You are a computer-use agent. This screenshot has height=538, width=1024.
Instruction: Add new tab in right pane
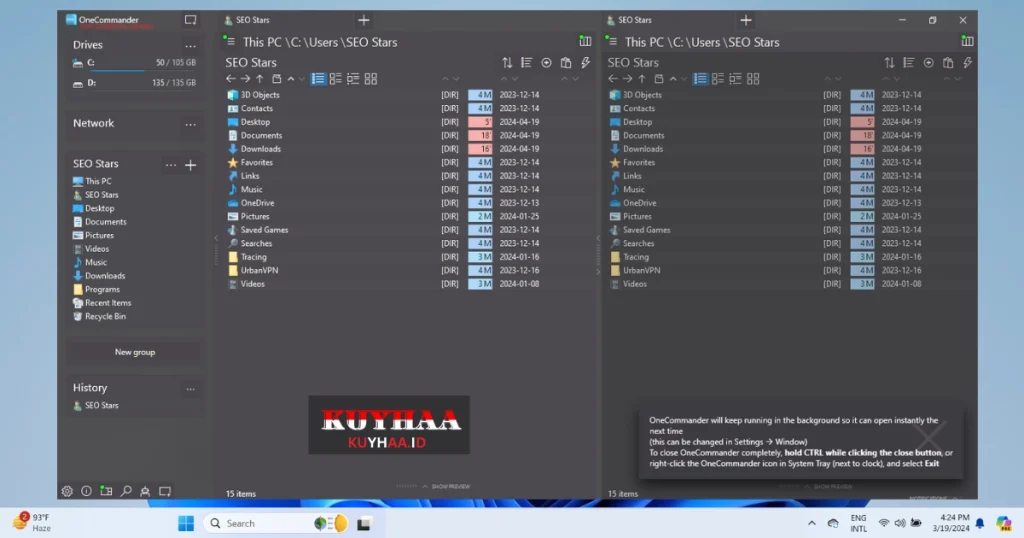pos(746,20)
